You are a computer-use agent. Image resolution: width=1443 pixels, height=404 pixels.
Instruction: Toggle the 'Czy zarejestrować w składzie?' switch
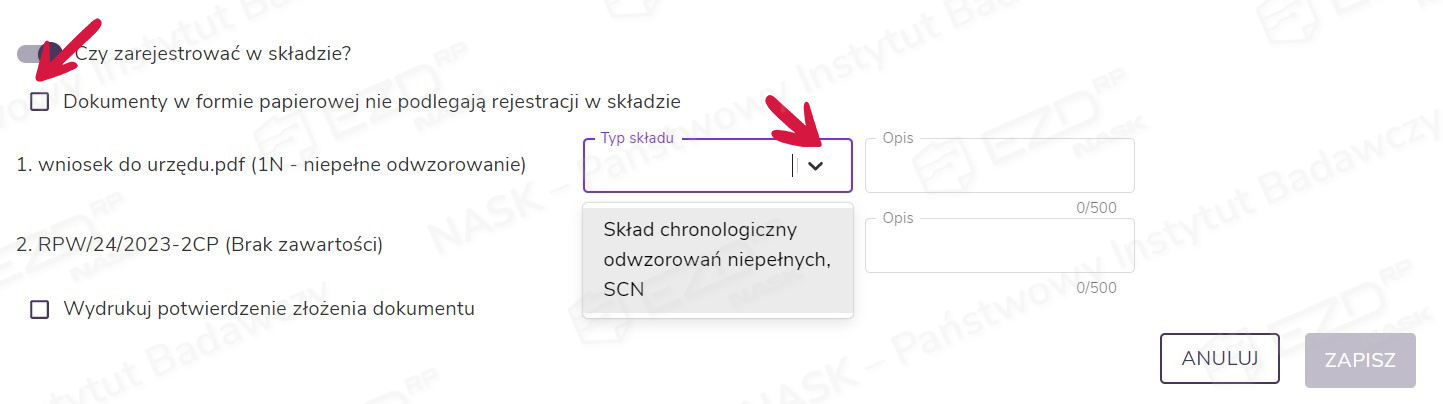point(40,53)
